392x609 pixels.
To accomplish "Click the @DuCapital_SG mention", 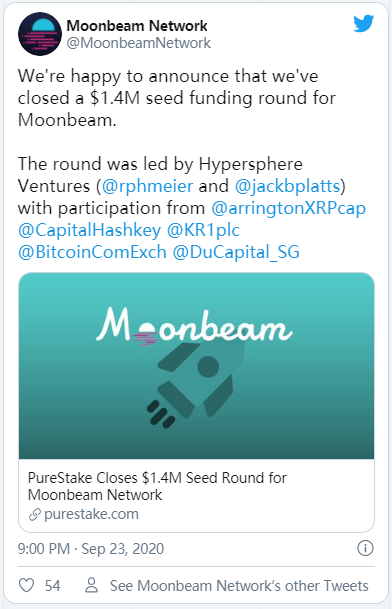I will [x=236, y=252].
